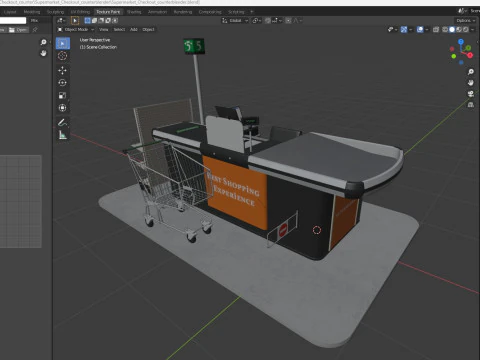Select the Move tool
This screenshot has width=480, height=360.
(x=62, y=70)
